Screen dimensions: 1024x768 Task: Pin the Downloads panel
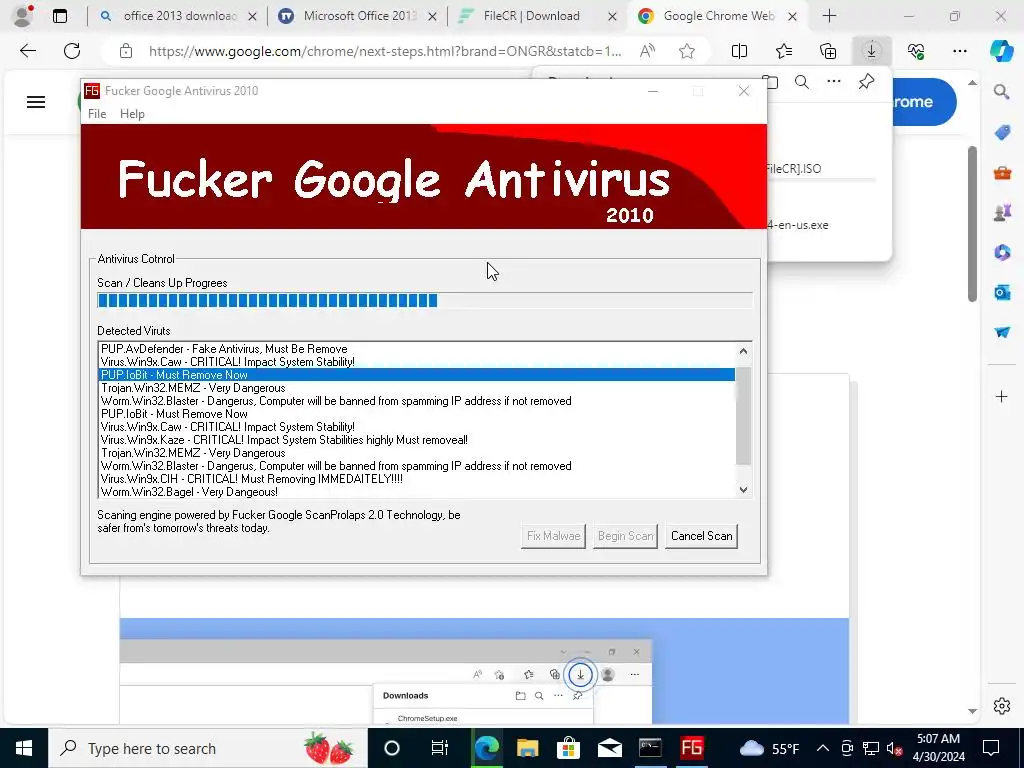(866, 82)
